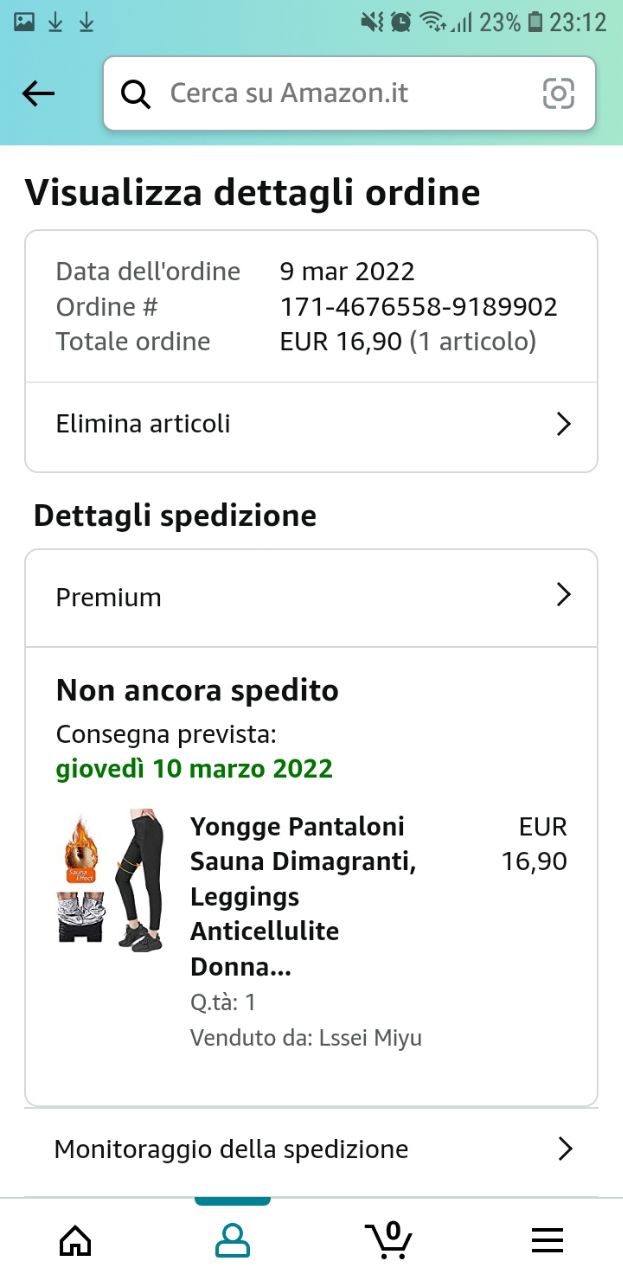Focus the Cerca su Amazon.it search field

click(x=340, y=94)
